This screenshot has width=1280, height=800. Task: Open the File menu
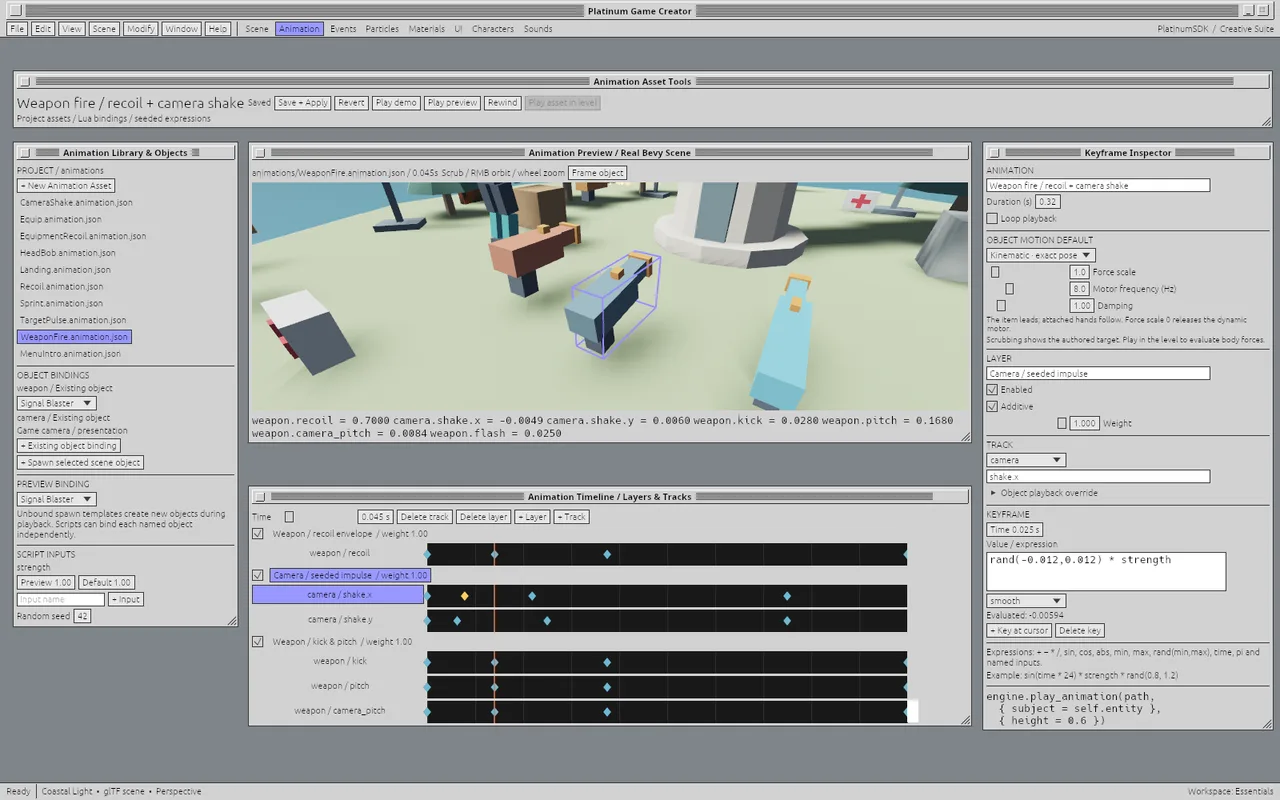[x=17, y=29]
